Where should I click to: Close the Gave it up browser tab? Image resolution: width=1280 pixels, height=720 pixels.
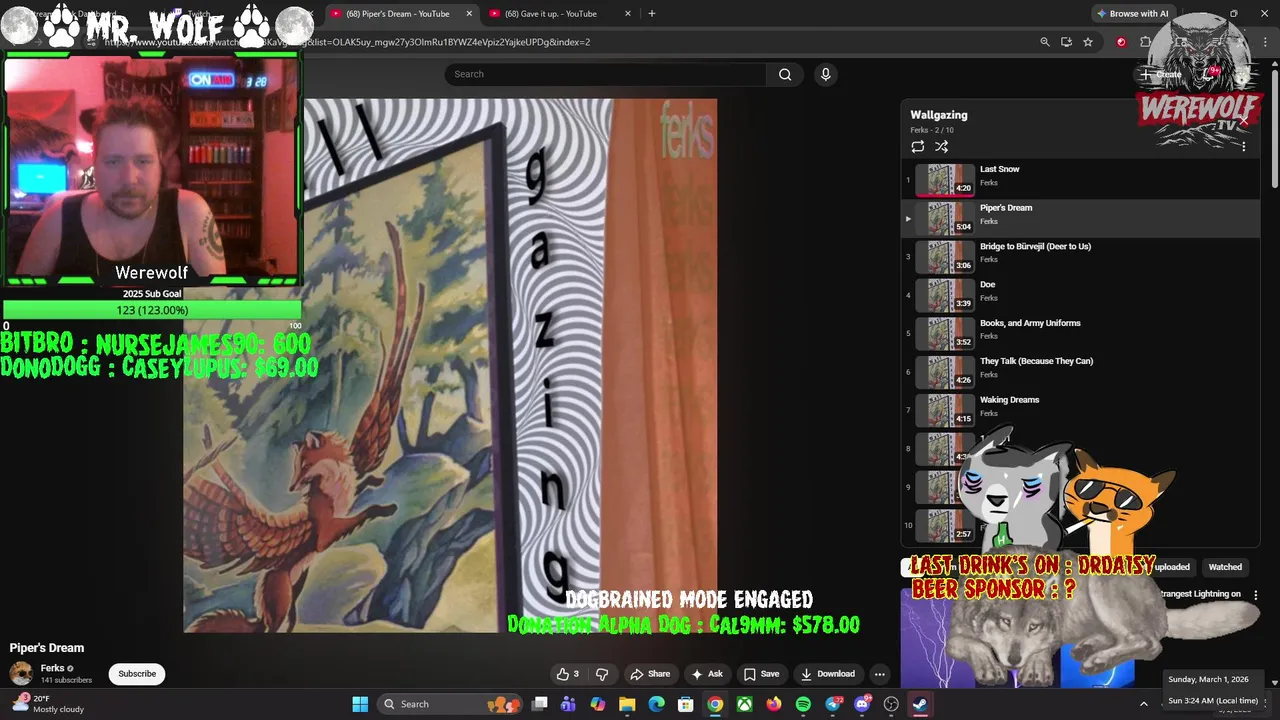coord(628,14)
